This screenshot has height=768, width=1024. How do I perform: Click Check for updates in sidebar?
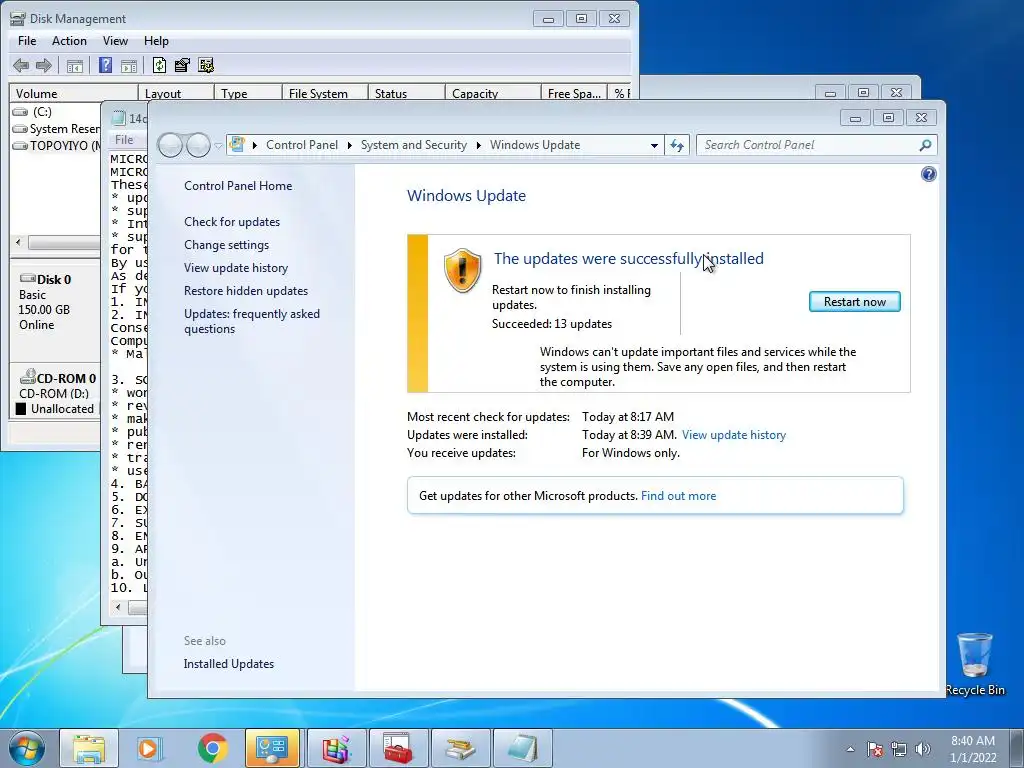pos(232,222)
